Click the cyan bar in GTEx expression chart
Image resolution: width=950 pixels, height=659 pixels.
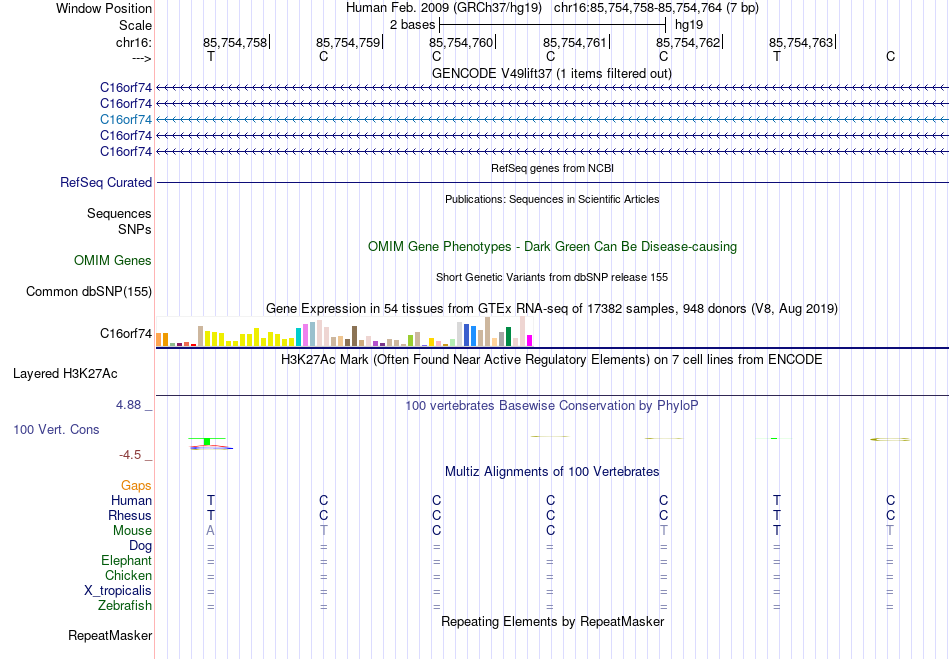click(x=299, y=337)
